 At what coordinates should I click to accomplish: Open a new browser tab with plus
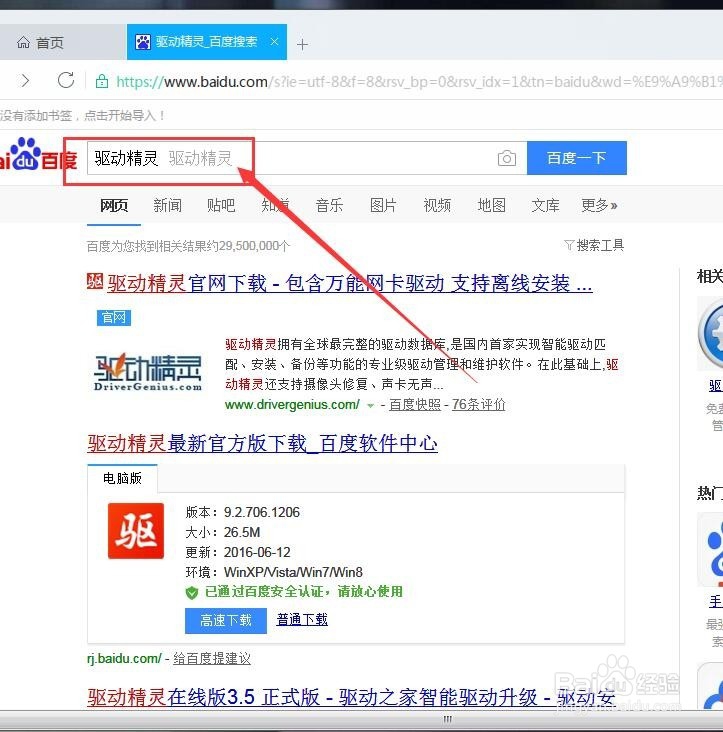pos(302,44)
